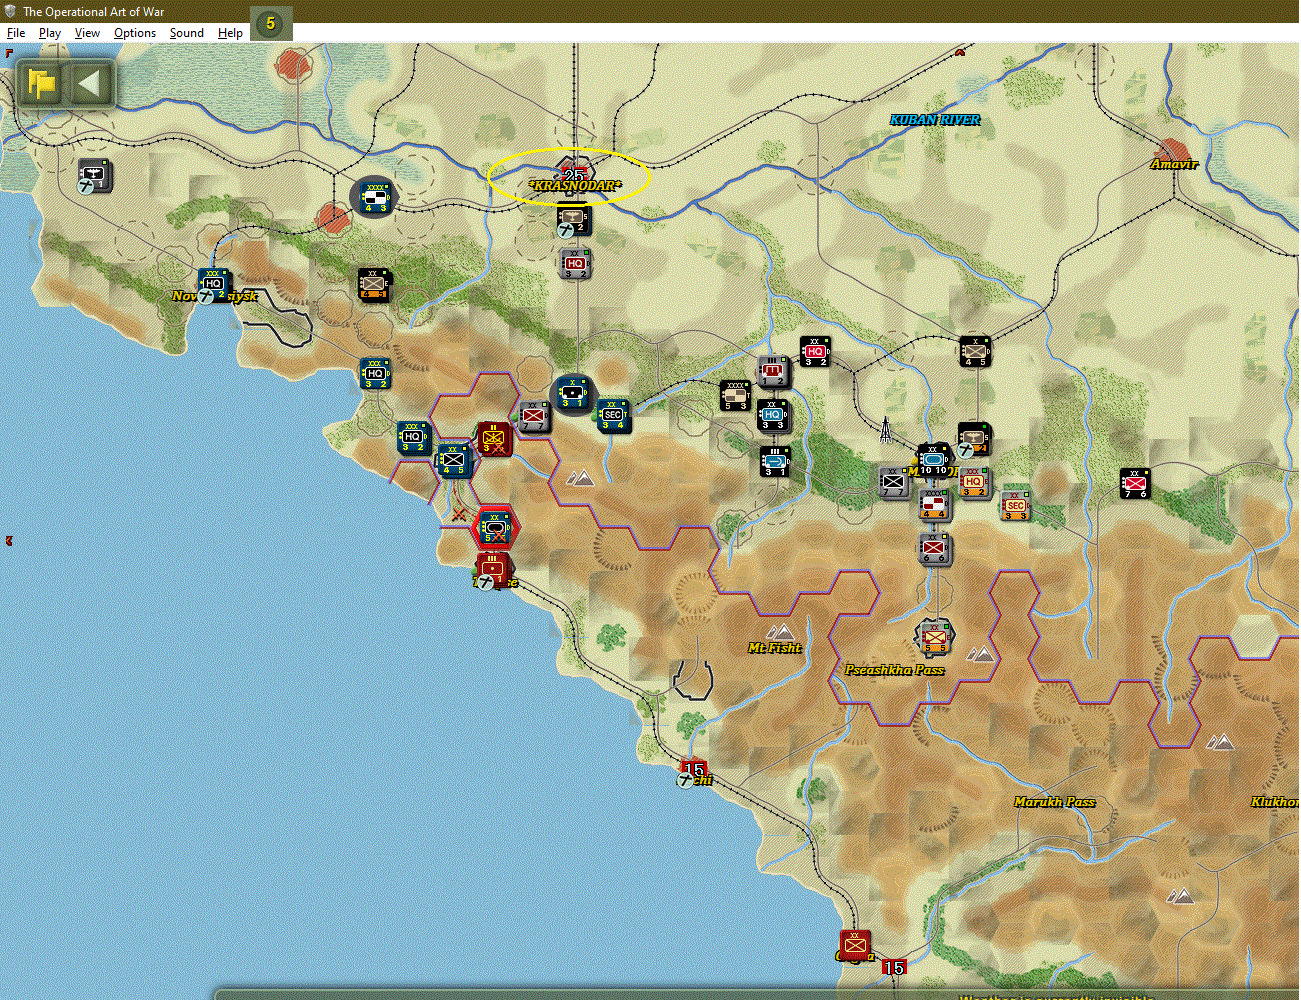
Task: Open the Play menu
Action: (x=49, y=32)
